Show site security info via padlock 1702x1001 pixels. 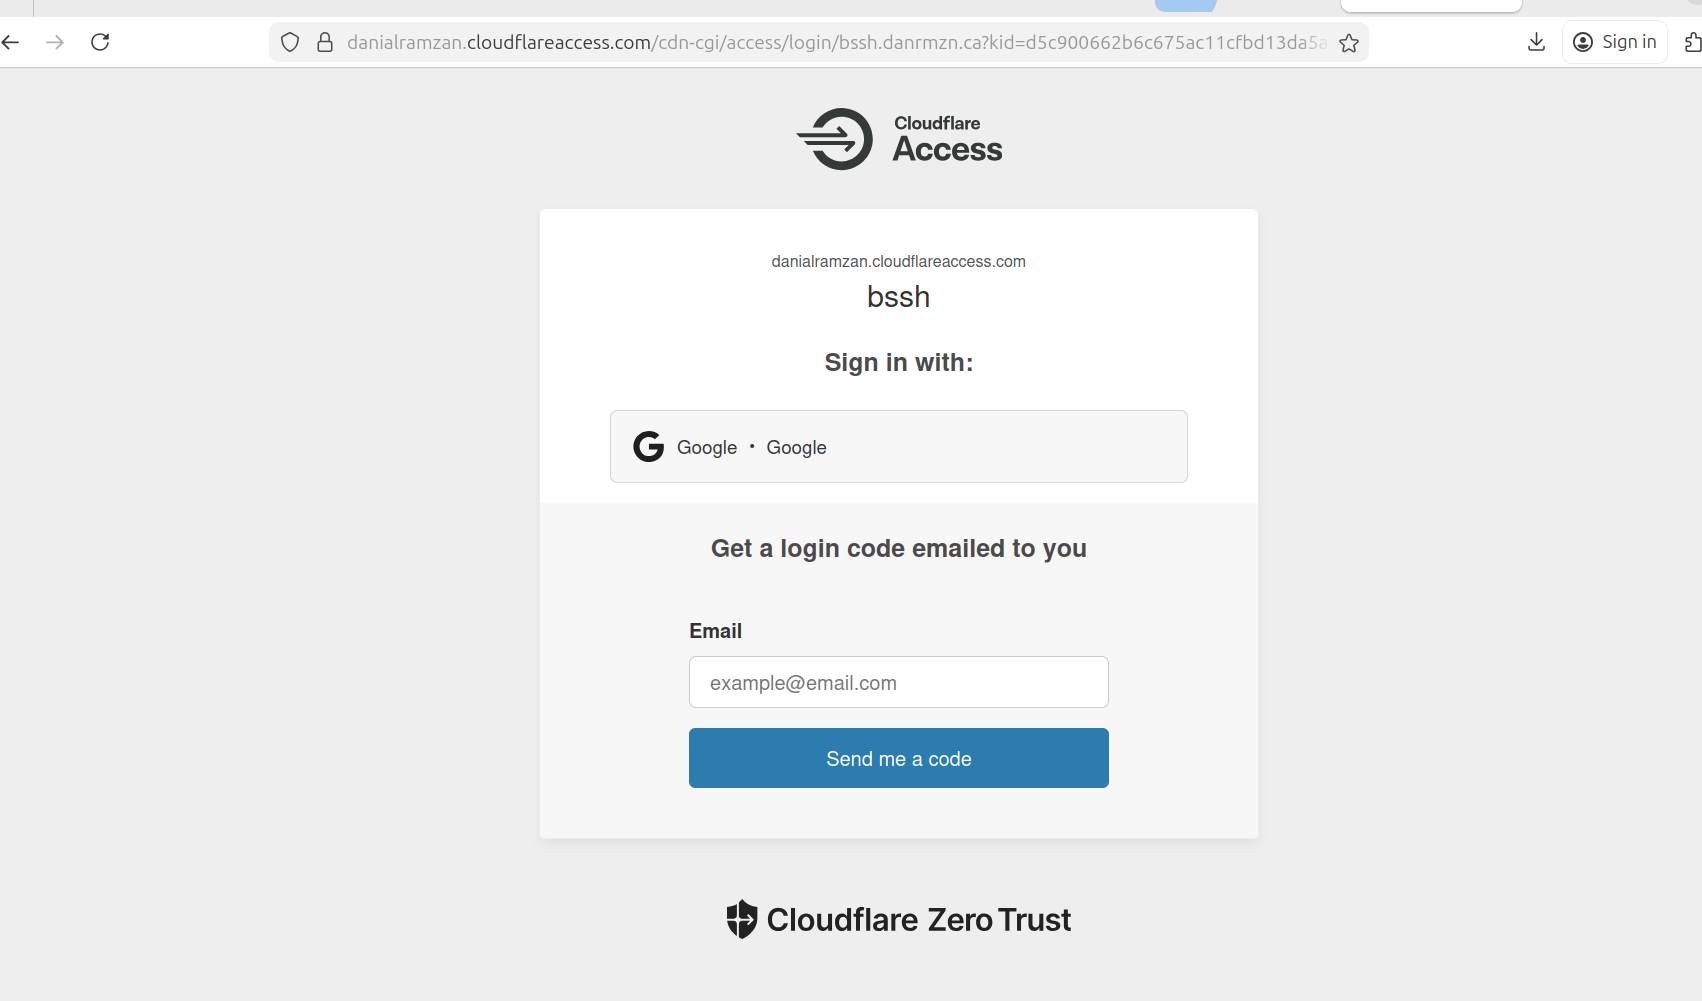click(325, 42)
